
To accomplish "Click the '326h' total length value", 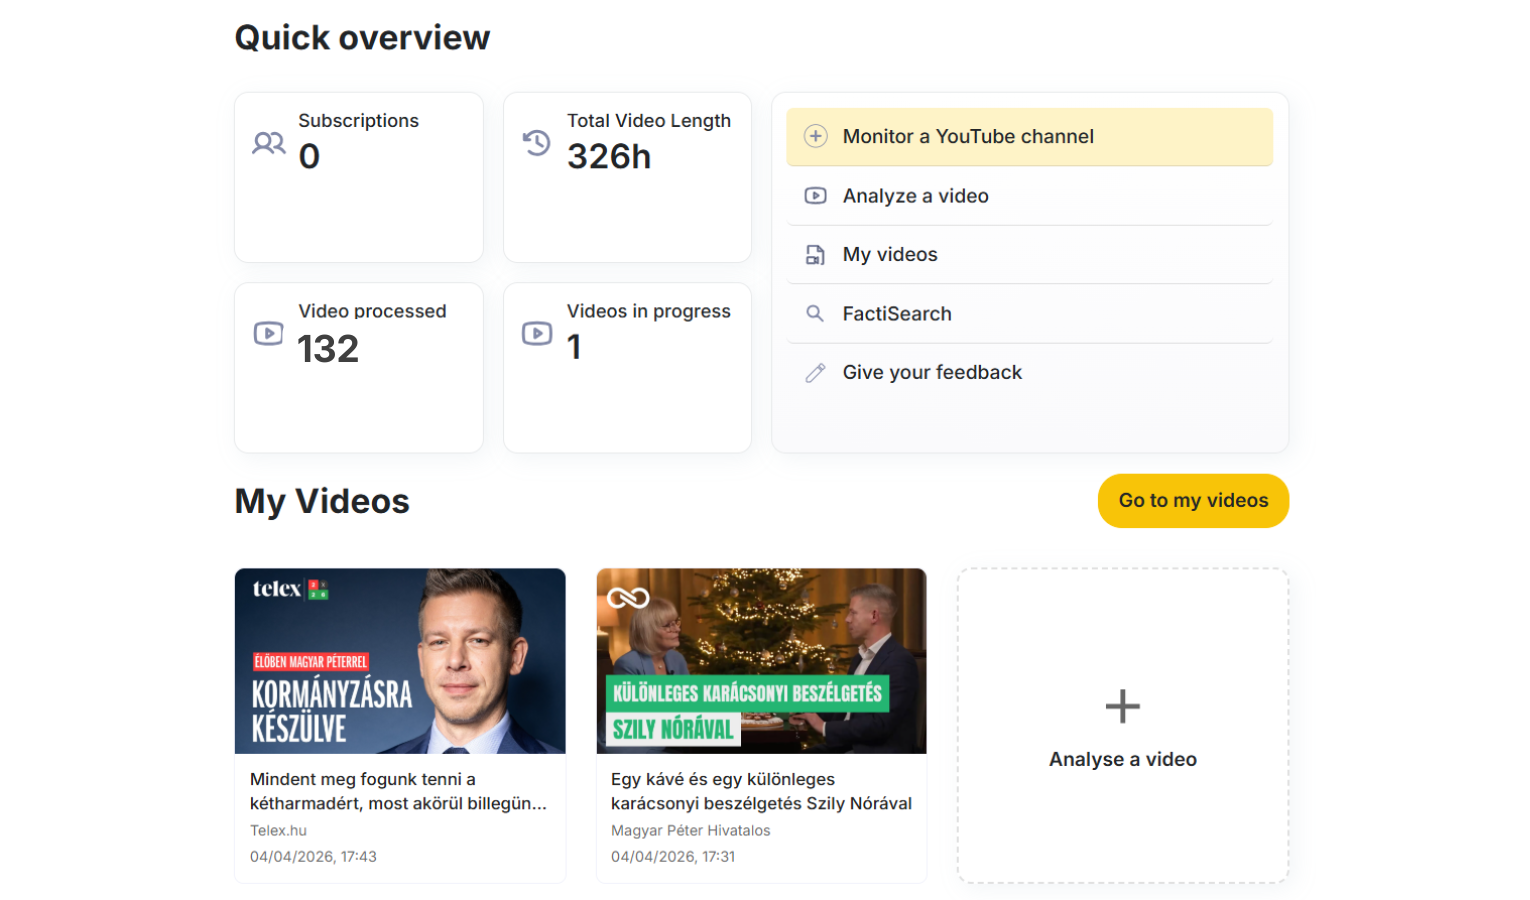I will (609, 157).
